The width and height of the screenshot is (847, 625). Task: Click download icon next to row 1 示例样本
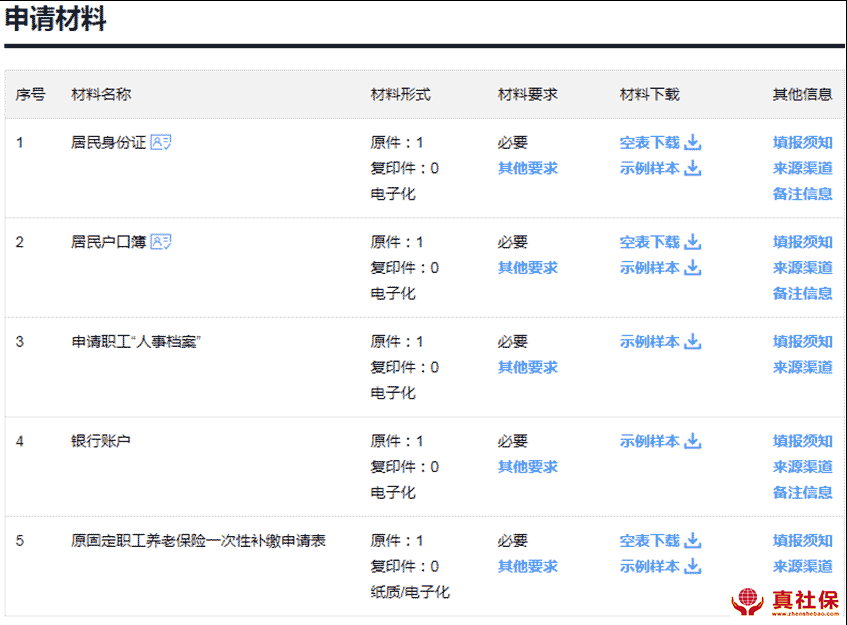(693, 168)
